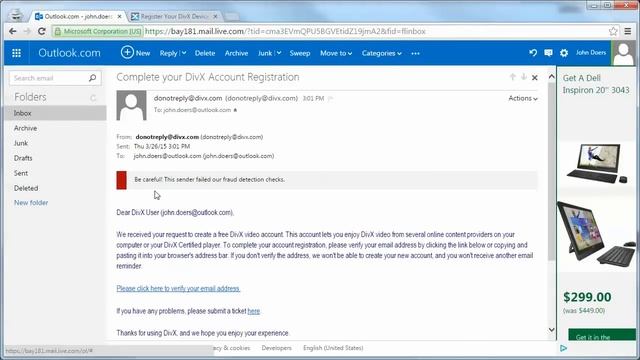Open the Categories dropdown
Screen dimensions: 640x360
click(381, 53)
